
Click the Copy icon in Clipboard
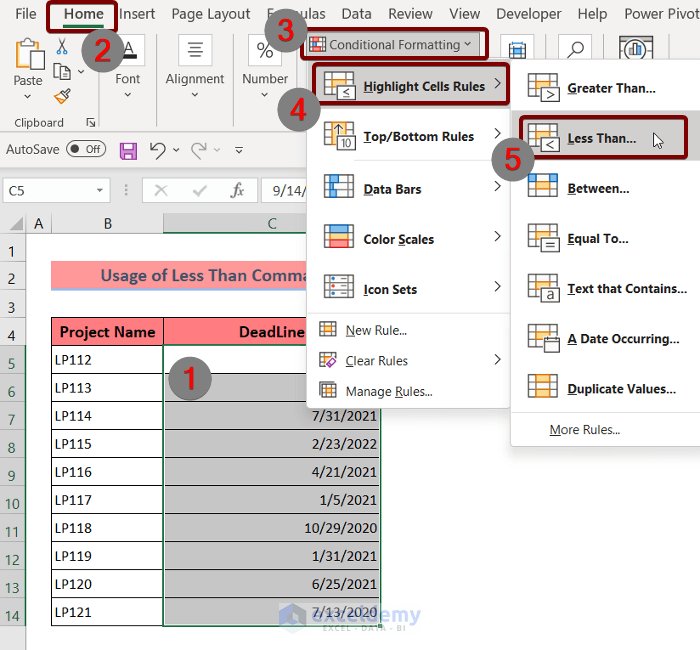pos(62,71)
